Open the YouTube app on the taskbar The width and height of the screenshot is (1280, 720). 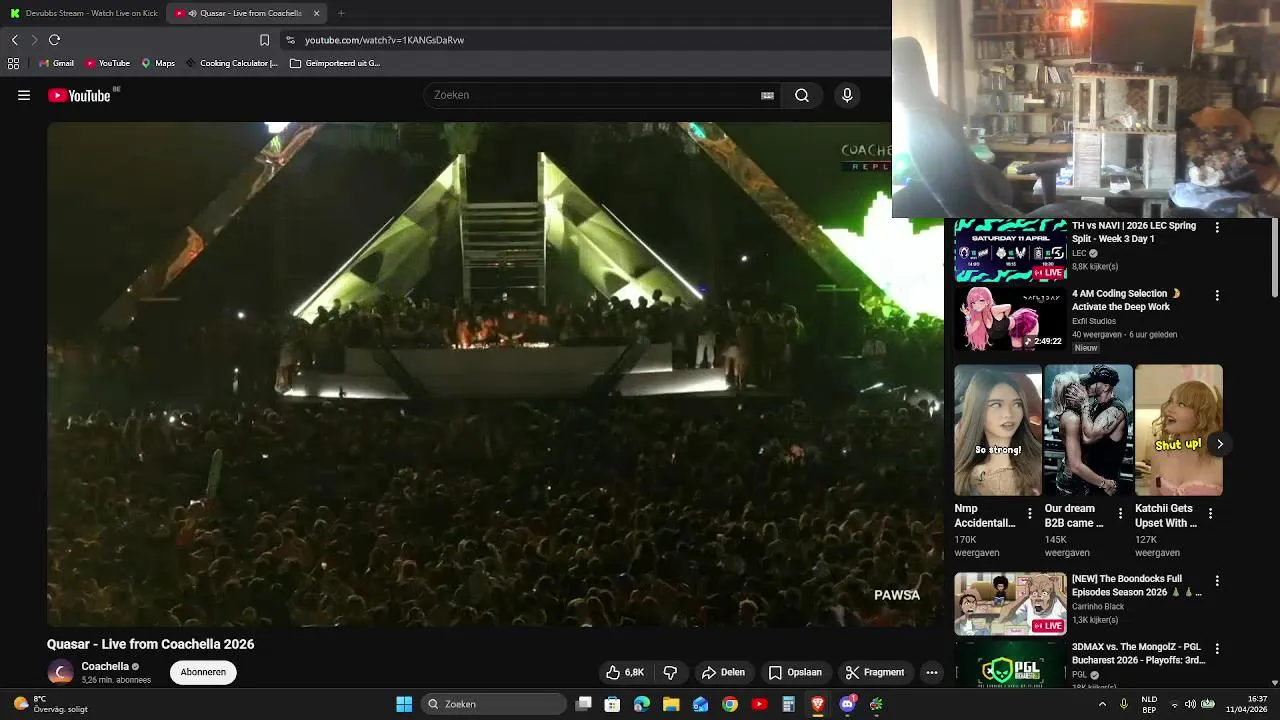(x=759, y=704)
